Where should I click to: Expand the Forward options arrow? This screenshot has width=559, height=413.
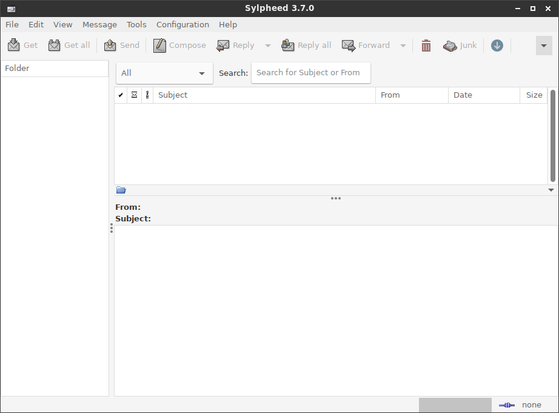pyautogui.click(x=403, y=46)
